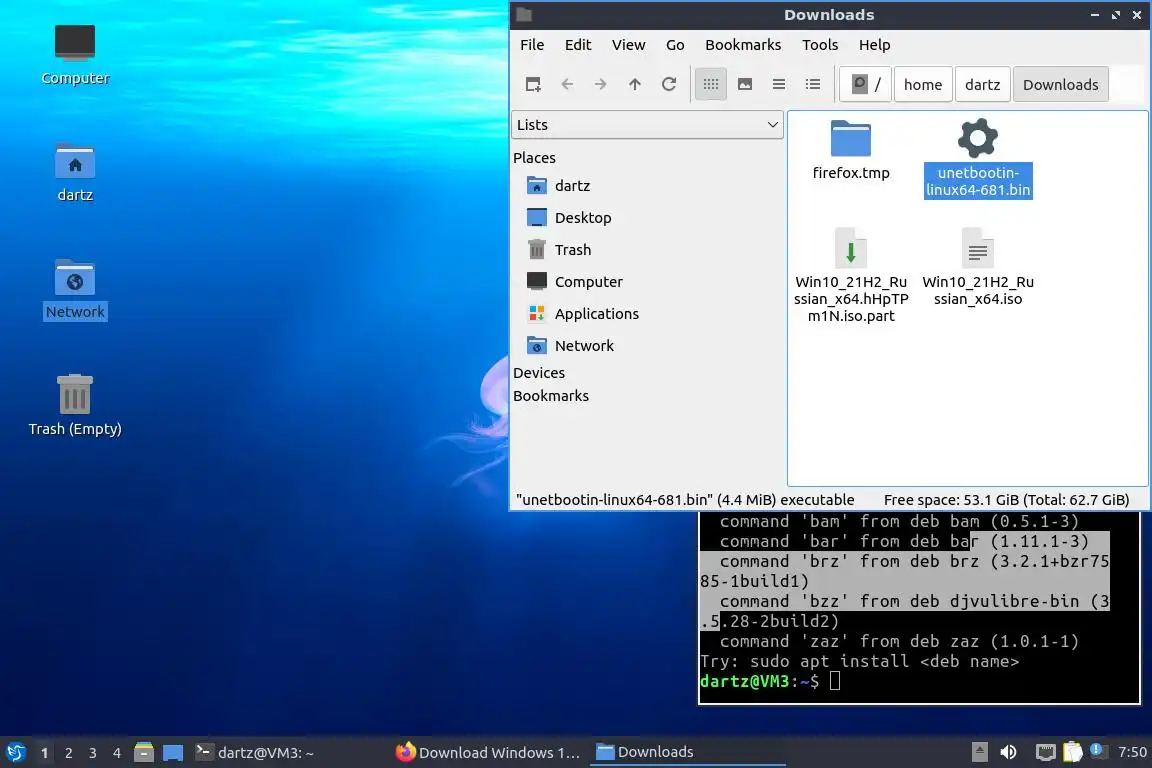Select the firefox.tmp folder

tap(851, 150)
